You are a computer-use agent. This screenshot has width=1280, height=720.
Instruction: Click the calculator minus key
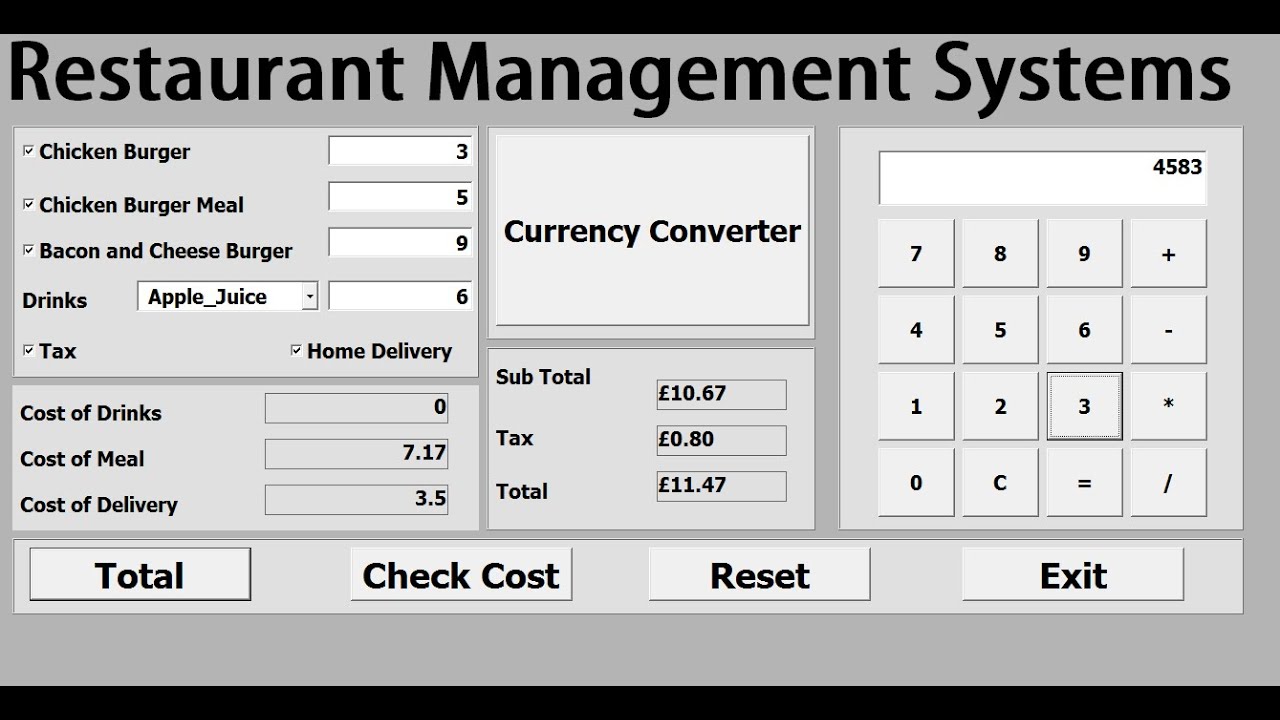(1168, 330)
